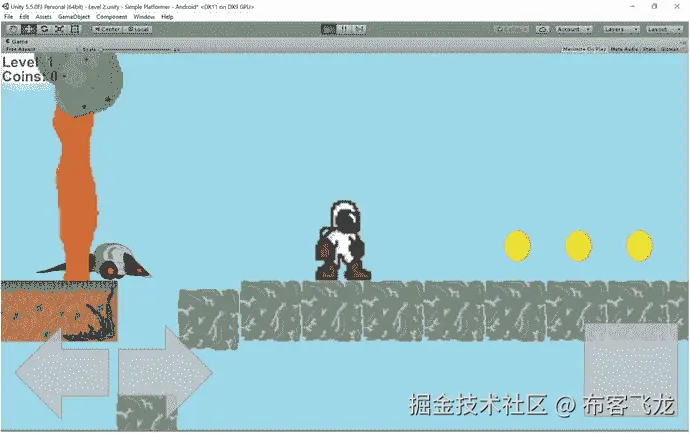The image size is (690, 433).
Task: Open the Cloud services icon
Action: point(543,29)
